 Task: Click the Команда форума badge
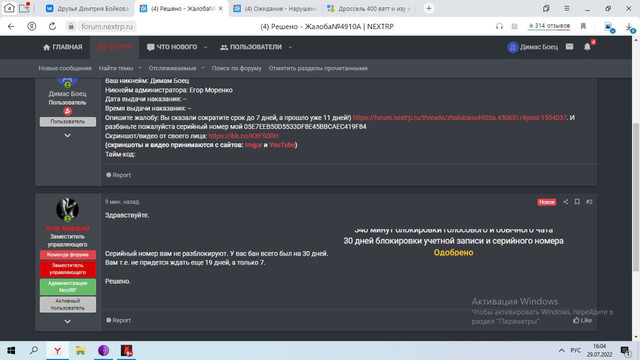click(x=68, y=255)
